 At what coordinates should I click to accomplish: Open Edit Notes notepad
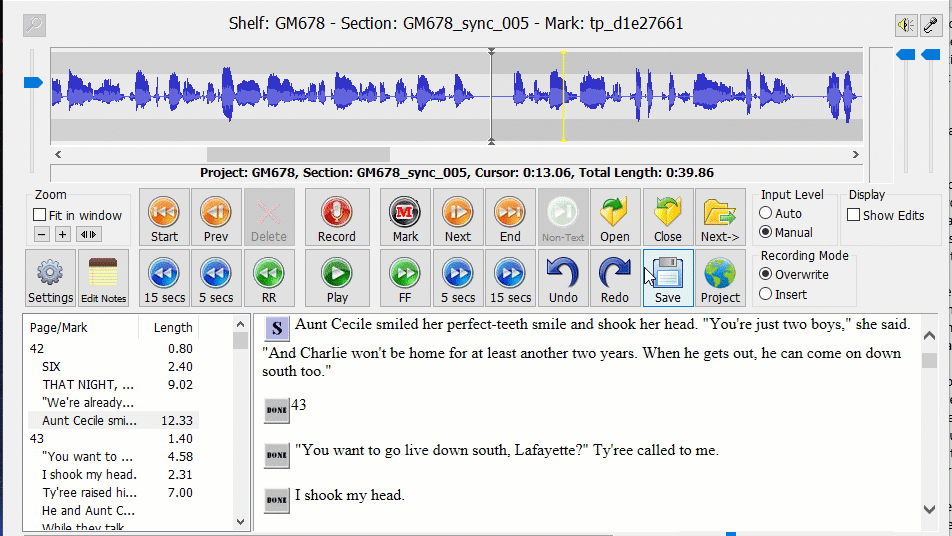pyautogui.click(x=103, y=278)
